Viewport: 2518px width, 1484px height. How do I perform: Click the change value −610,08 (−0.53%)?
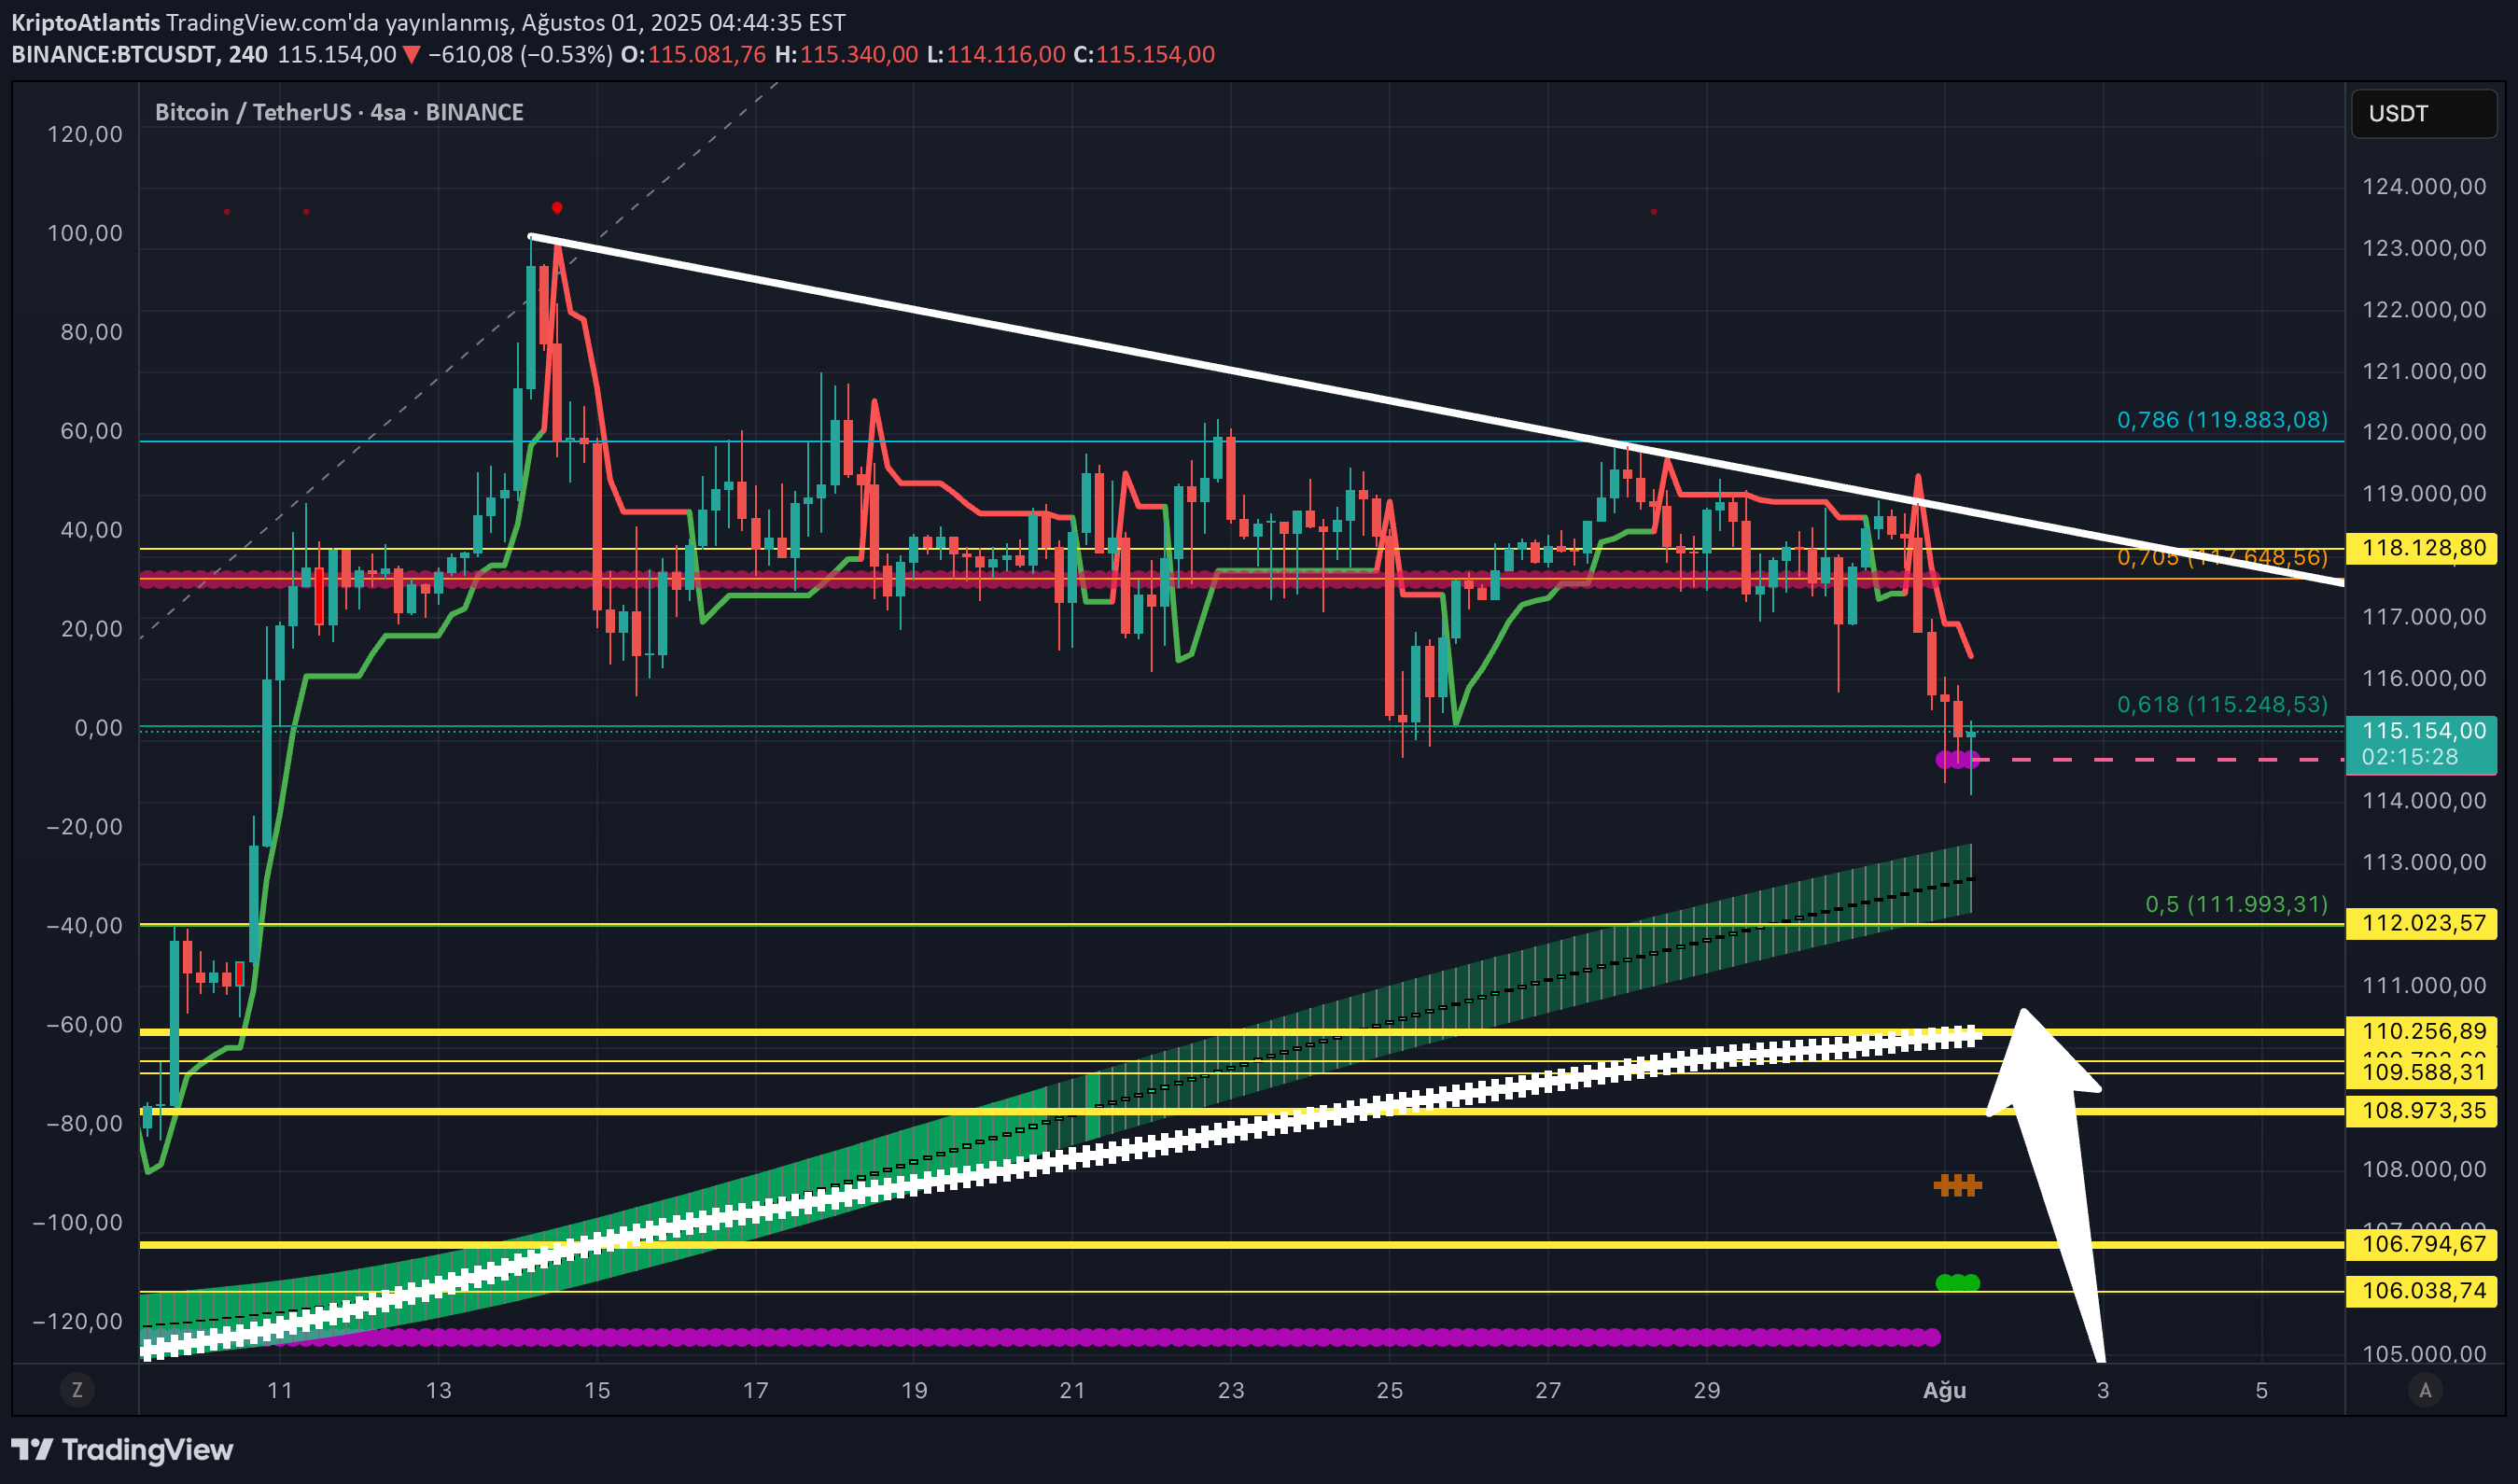(x=520, y=54)
